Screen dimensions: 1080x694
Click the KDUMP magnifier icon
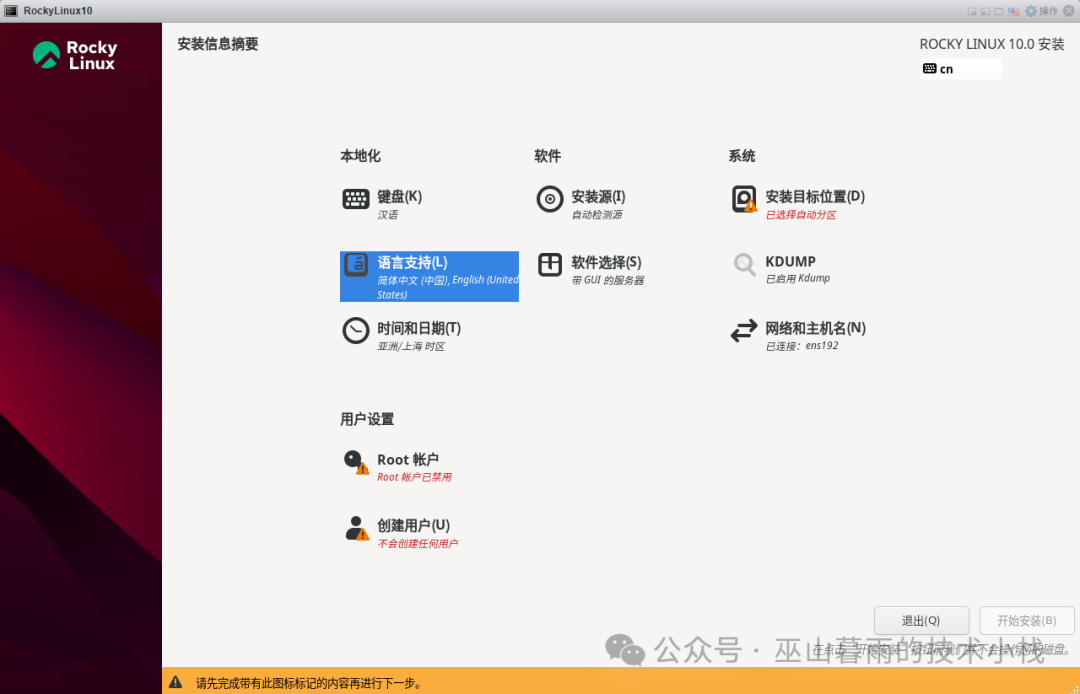(x=744, y=265)
